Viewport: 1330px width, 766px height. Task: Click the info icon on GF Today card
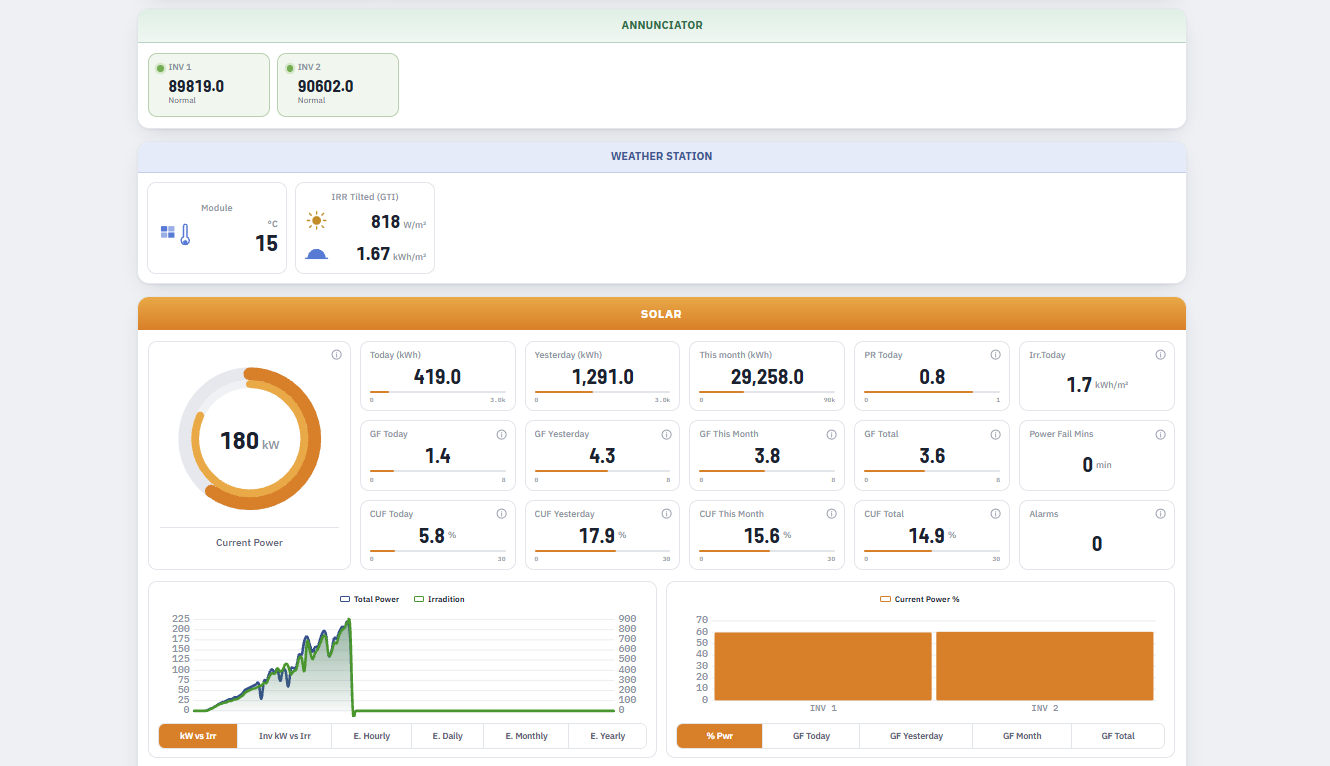pyautogui.click(x=501, y=435)
